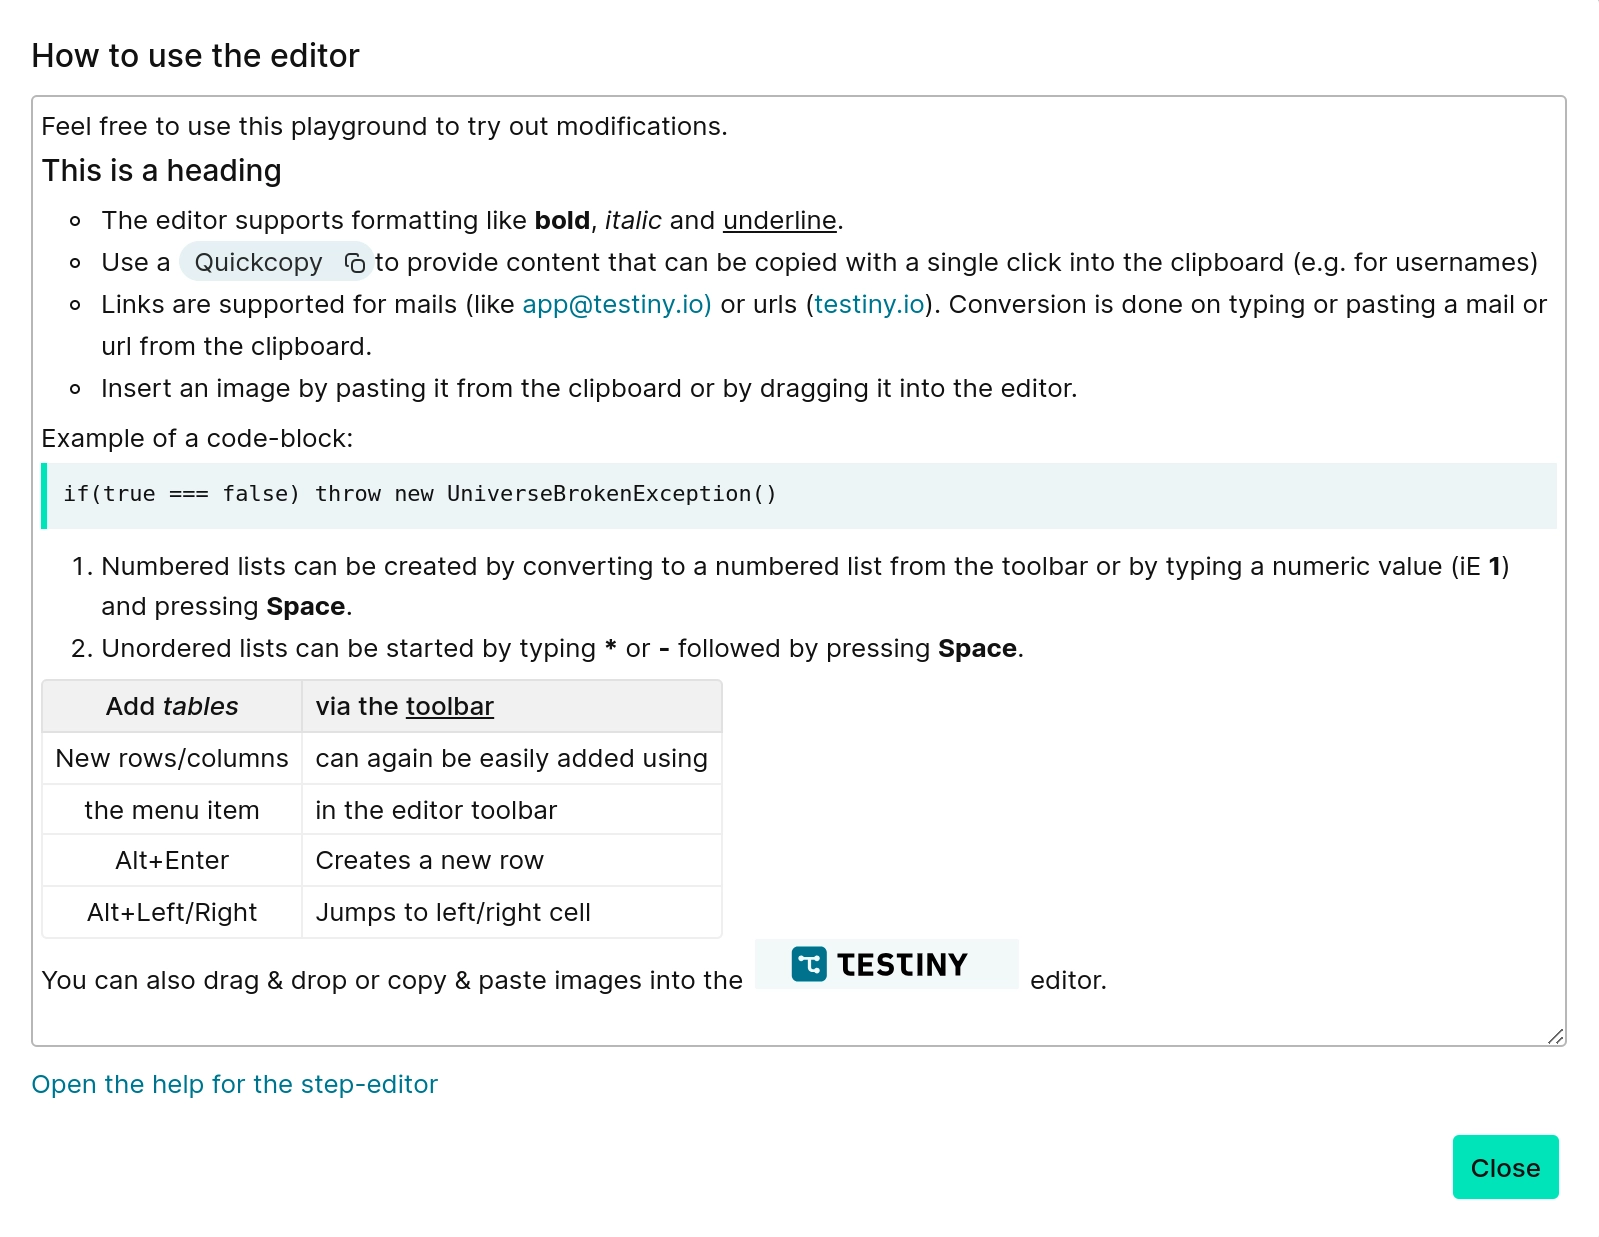Select the "Add tables" header cell
The height and width of the screenshot is (1237, 1599).
[x=172, y=707]
